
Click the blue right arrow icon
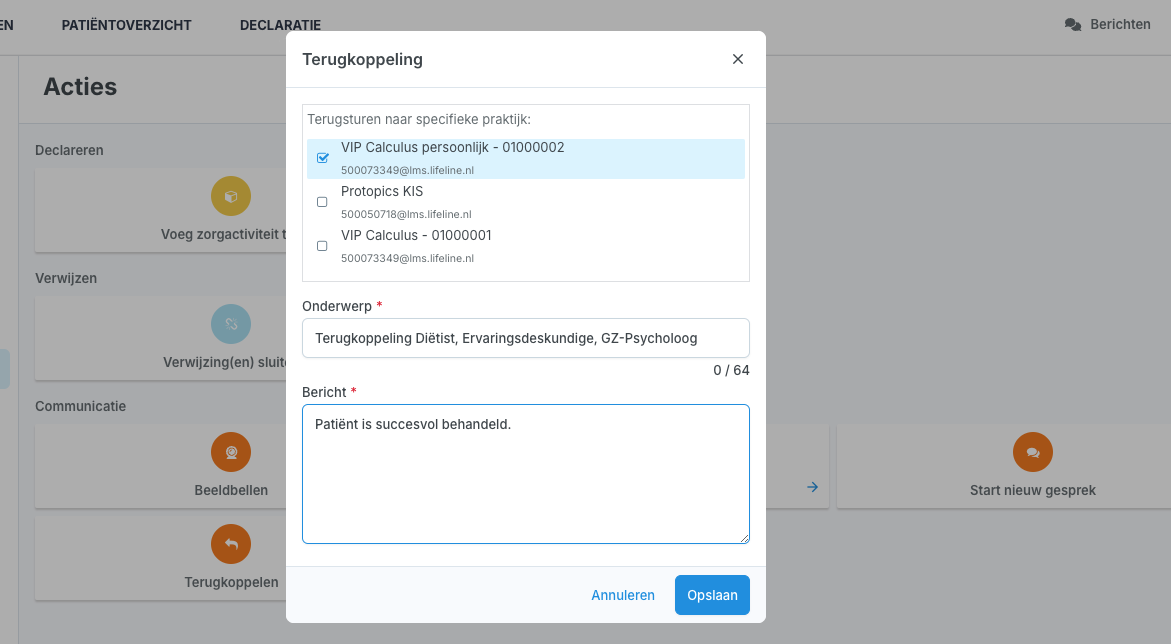click(x=813, y=487)
